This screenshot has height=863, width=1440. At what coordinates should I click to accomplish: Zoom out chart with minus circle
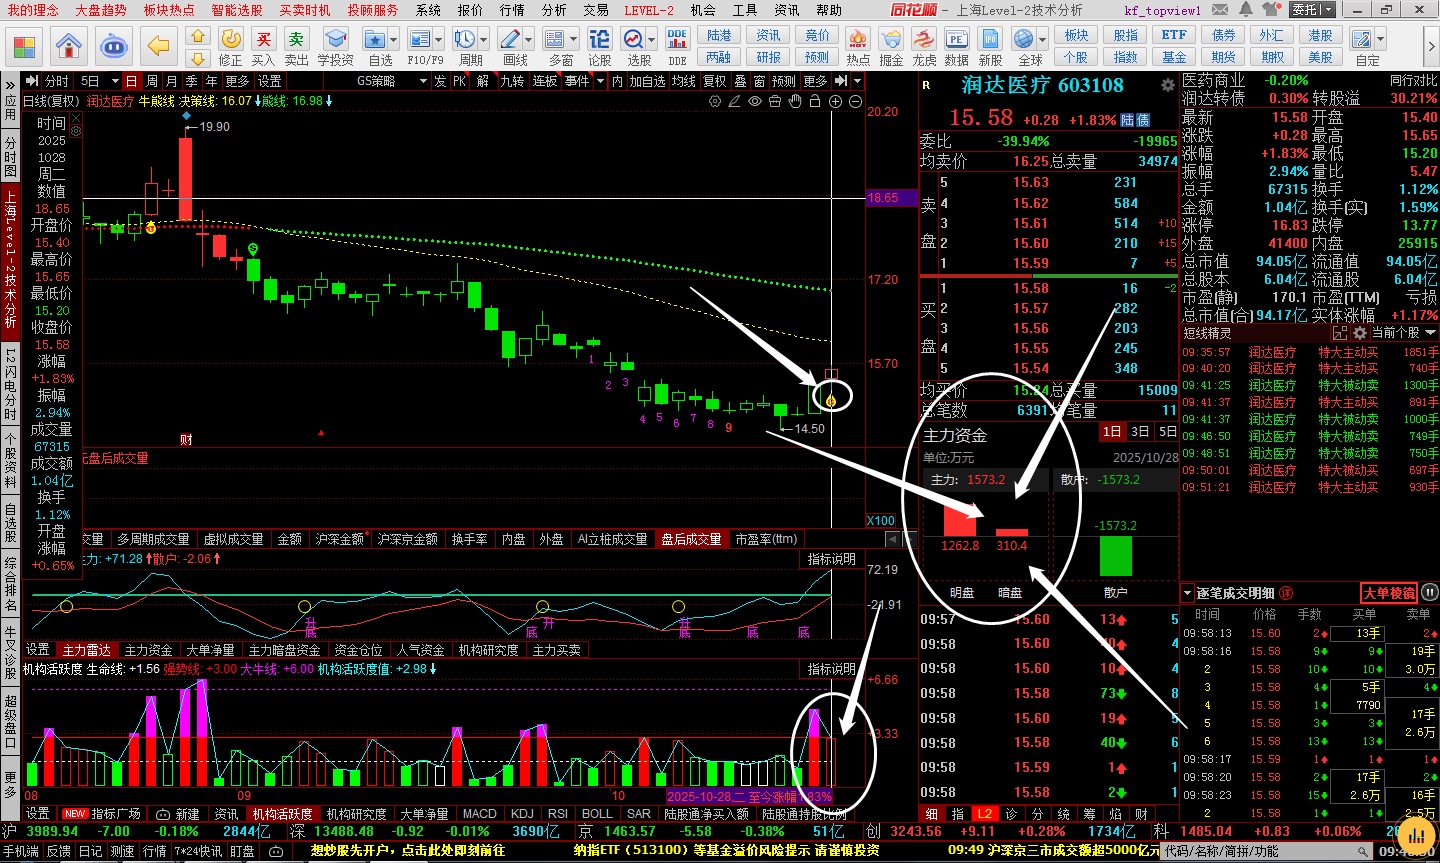pyautogui.click(x=855, y=101)
